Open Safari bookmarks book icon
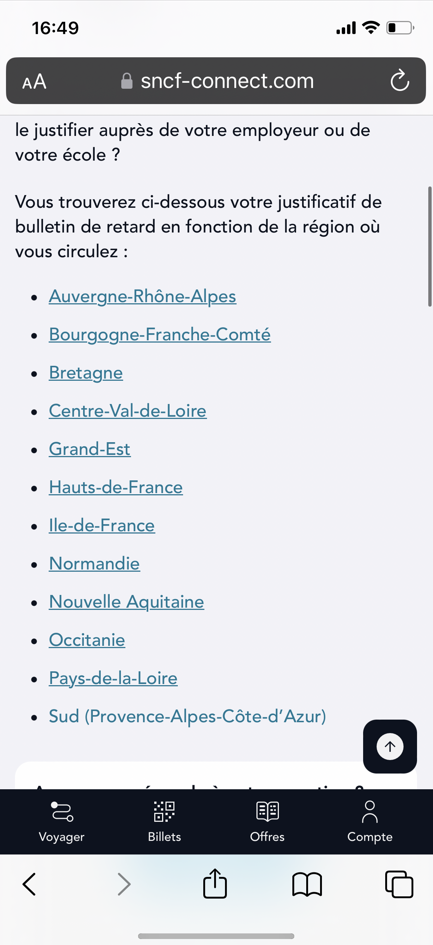 [x=307, y=885]
